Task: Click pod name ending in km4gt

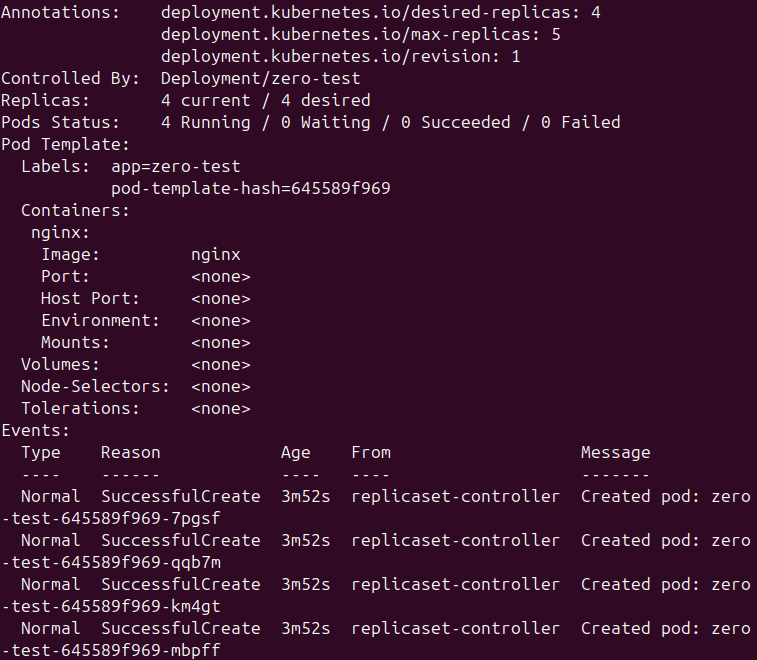Action: coord(111,606)
